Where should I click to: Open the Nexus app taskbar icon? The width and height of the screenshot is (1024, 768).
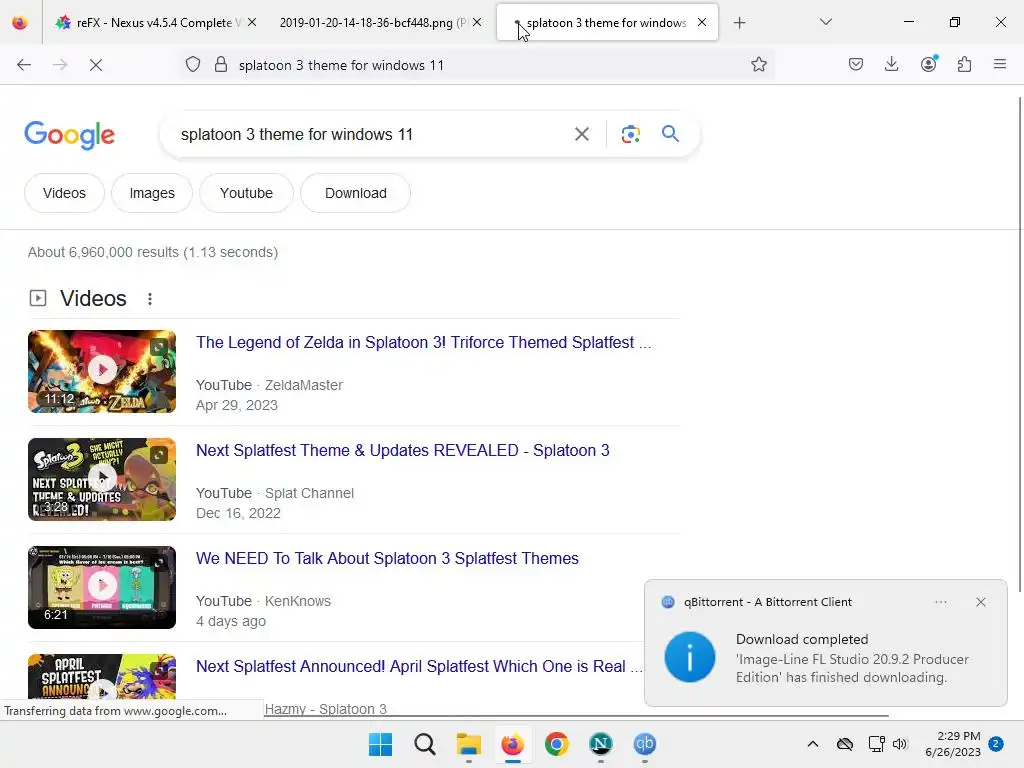click(600, 744)
